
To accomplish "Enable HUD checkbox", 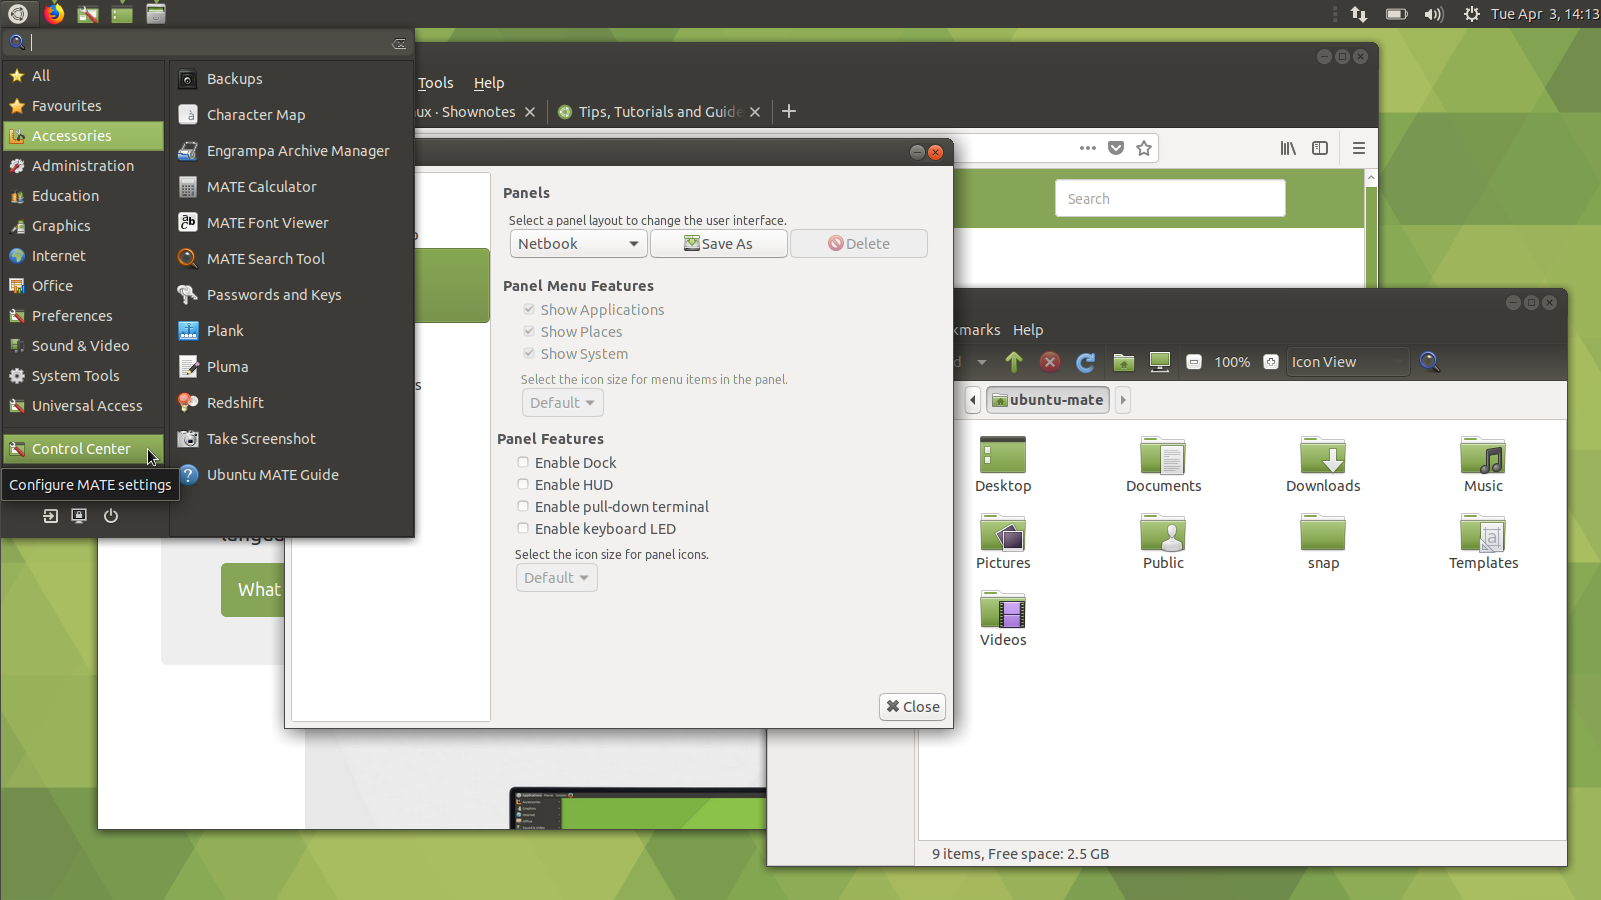I will click(523, 484).
